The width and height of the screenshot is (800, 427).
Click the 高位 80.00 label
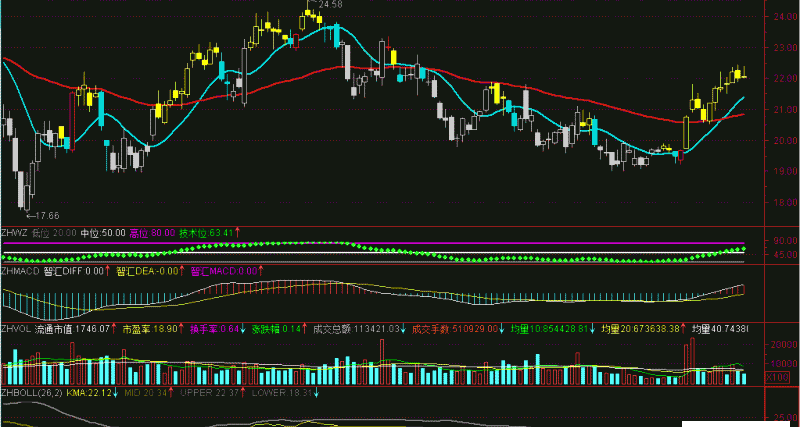(152, 233)
